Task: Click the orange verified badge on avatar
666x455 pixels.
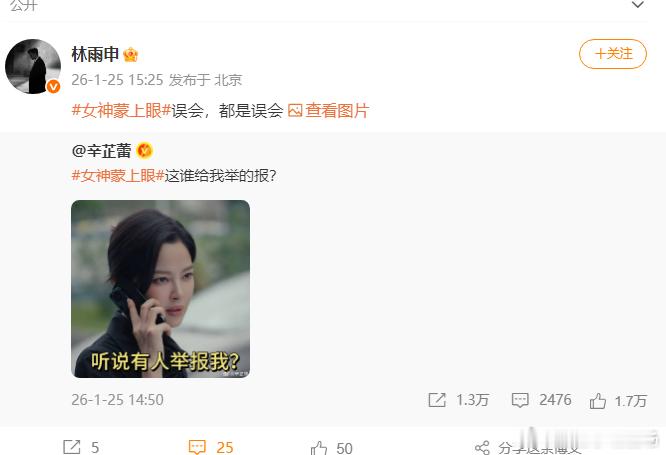Action: point(54,87)
